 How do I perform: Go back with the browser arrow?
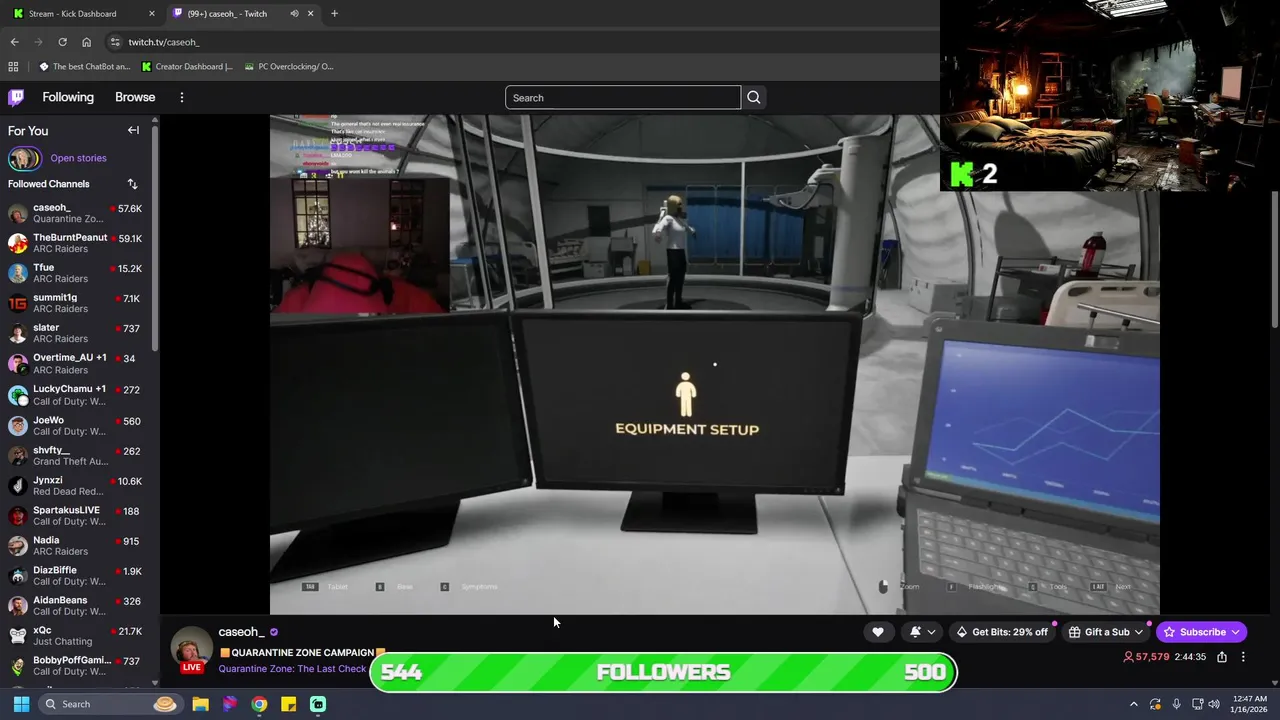pyautogui.click(x=14, y=42)
